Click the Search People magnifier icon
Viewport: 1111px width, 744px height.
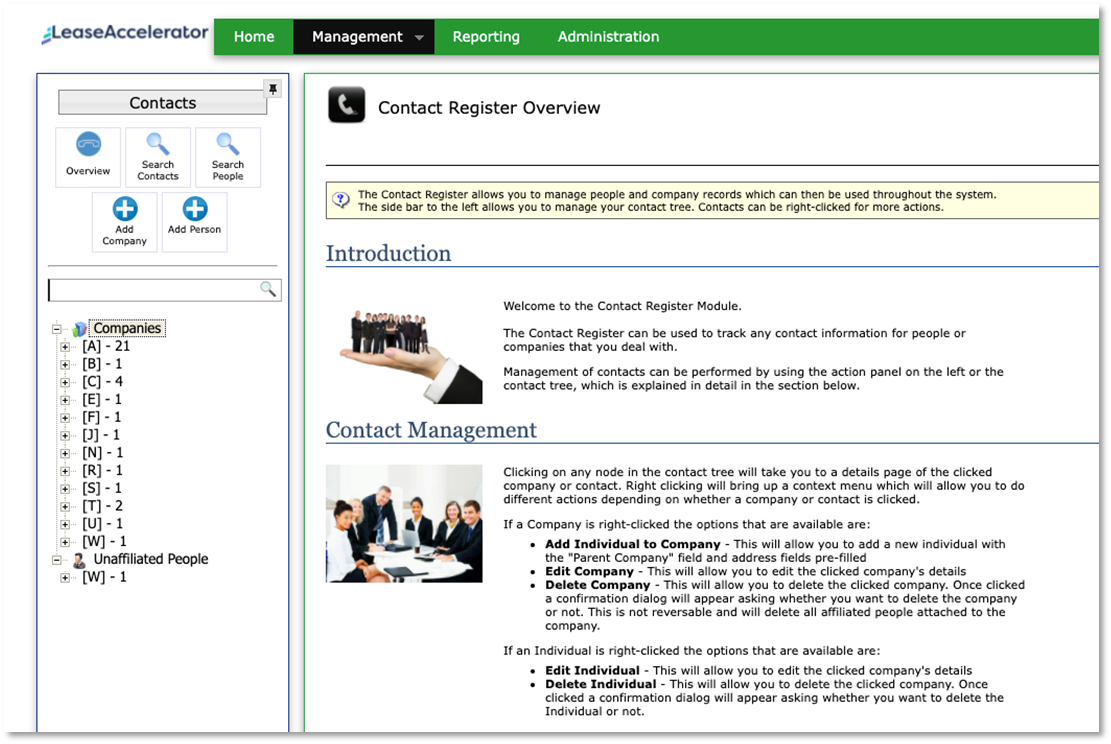[227, 144]
